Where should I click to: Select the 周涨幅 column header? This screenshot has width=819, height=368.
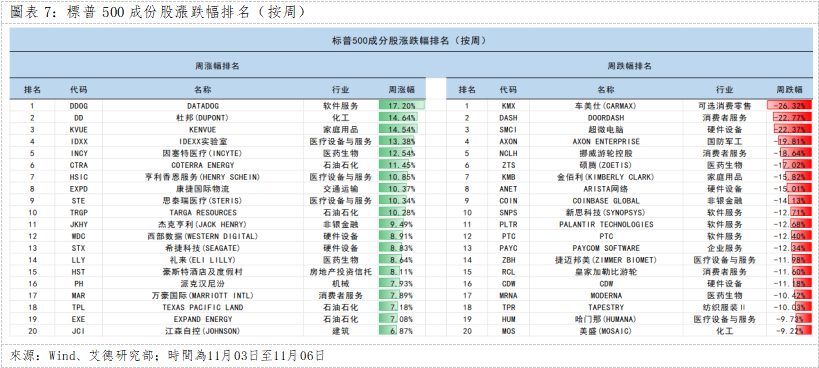point(402,90)
